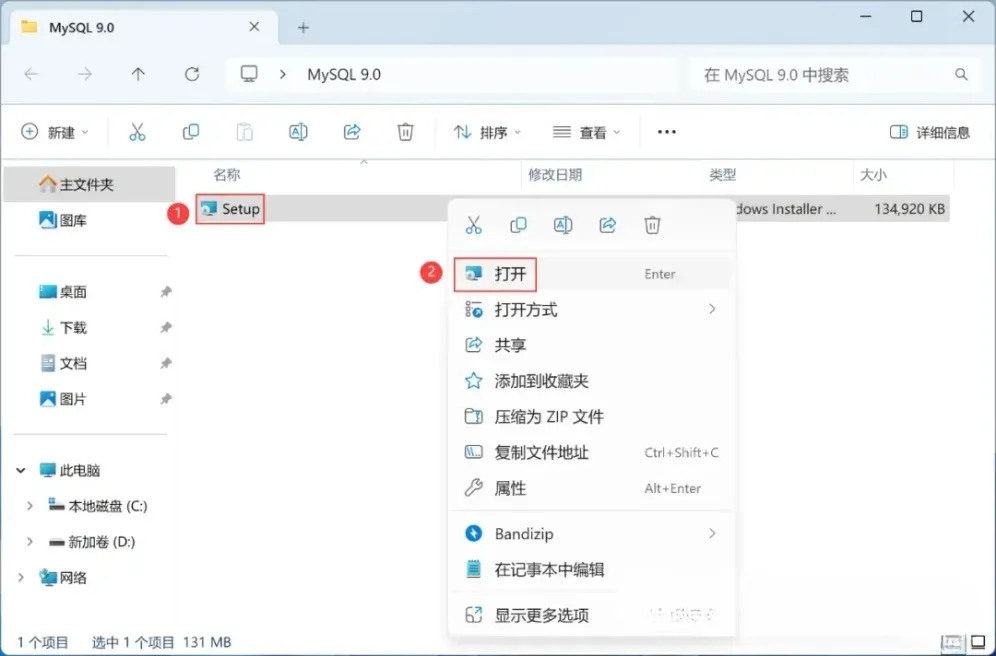Unpin 图片 from quick access

[166, 399]
